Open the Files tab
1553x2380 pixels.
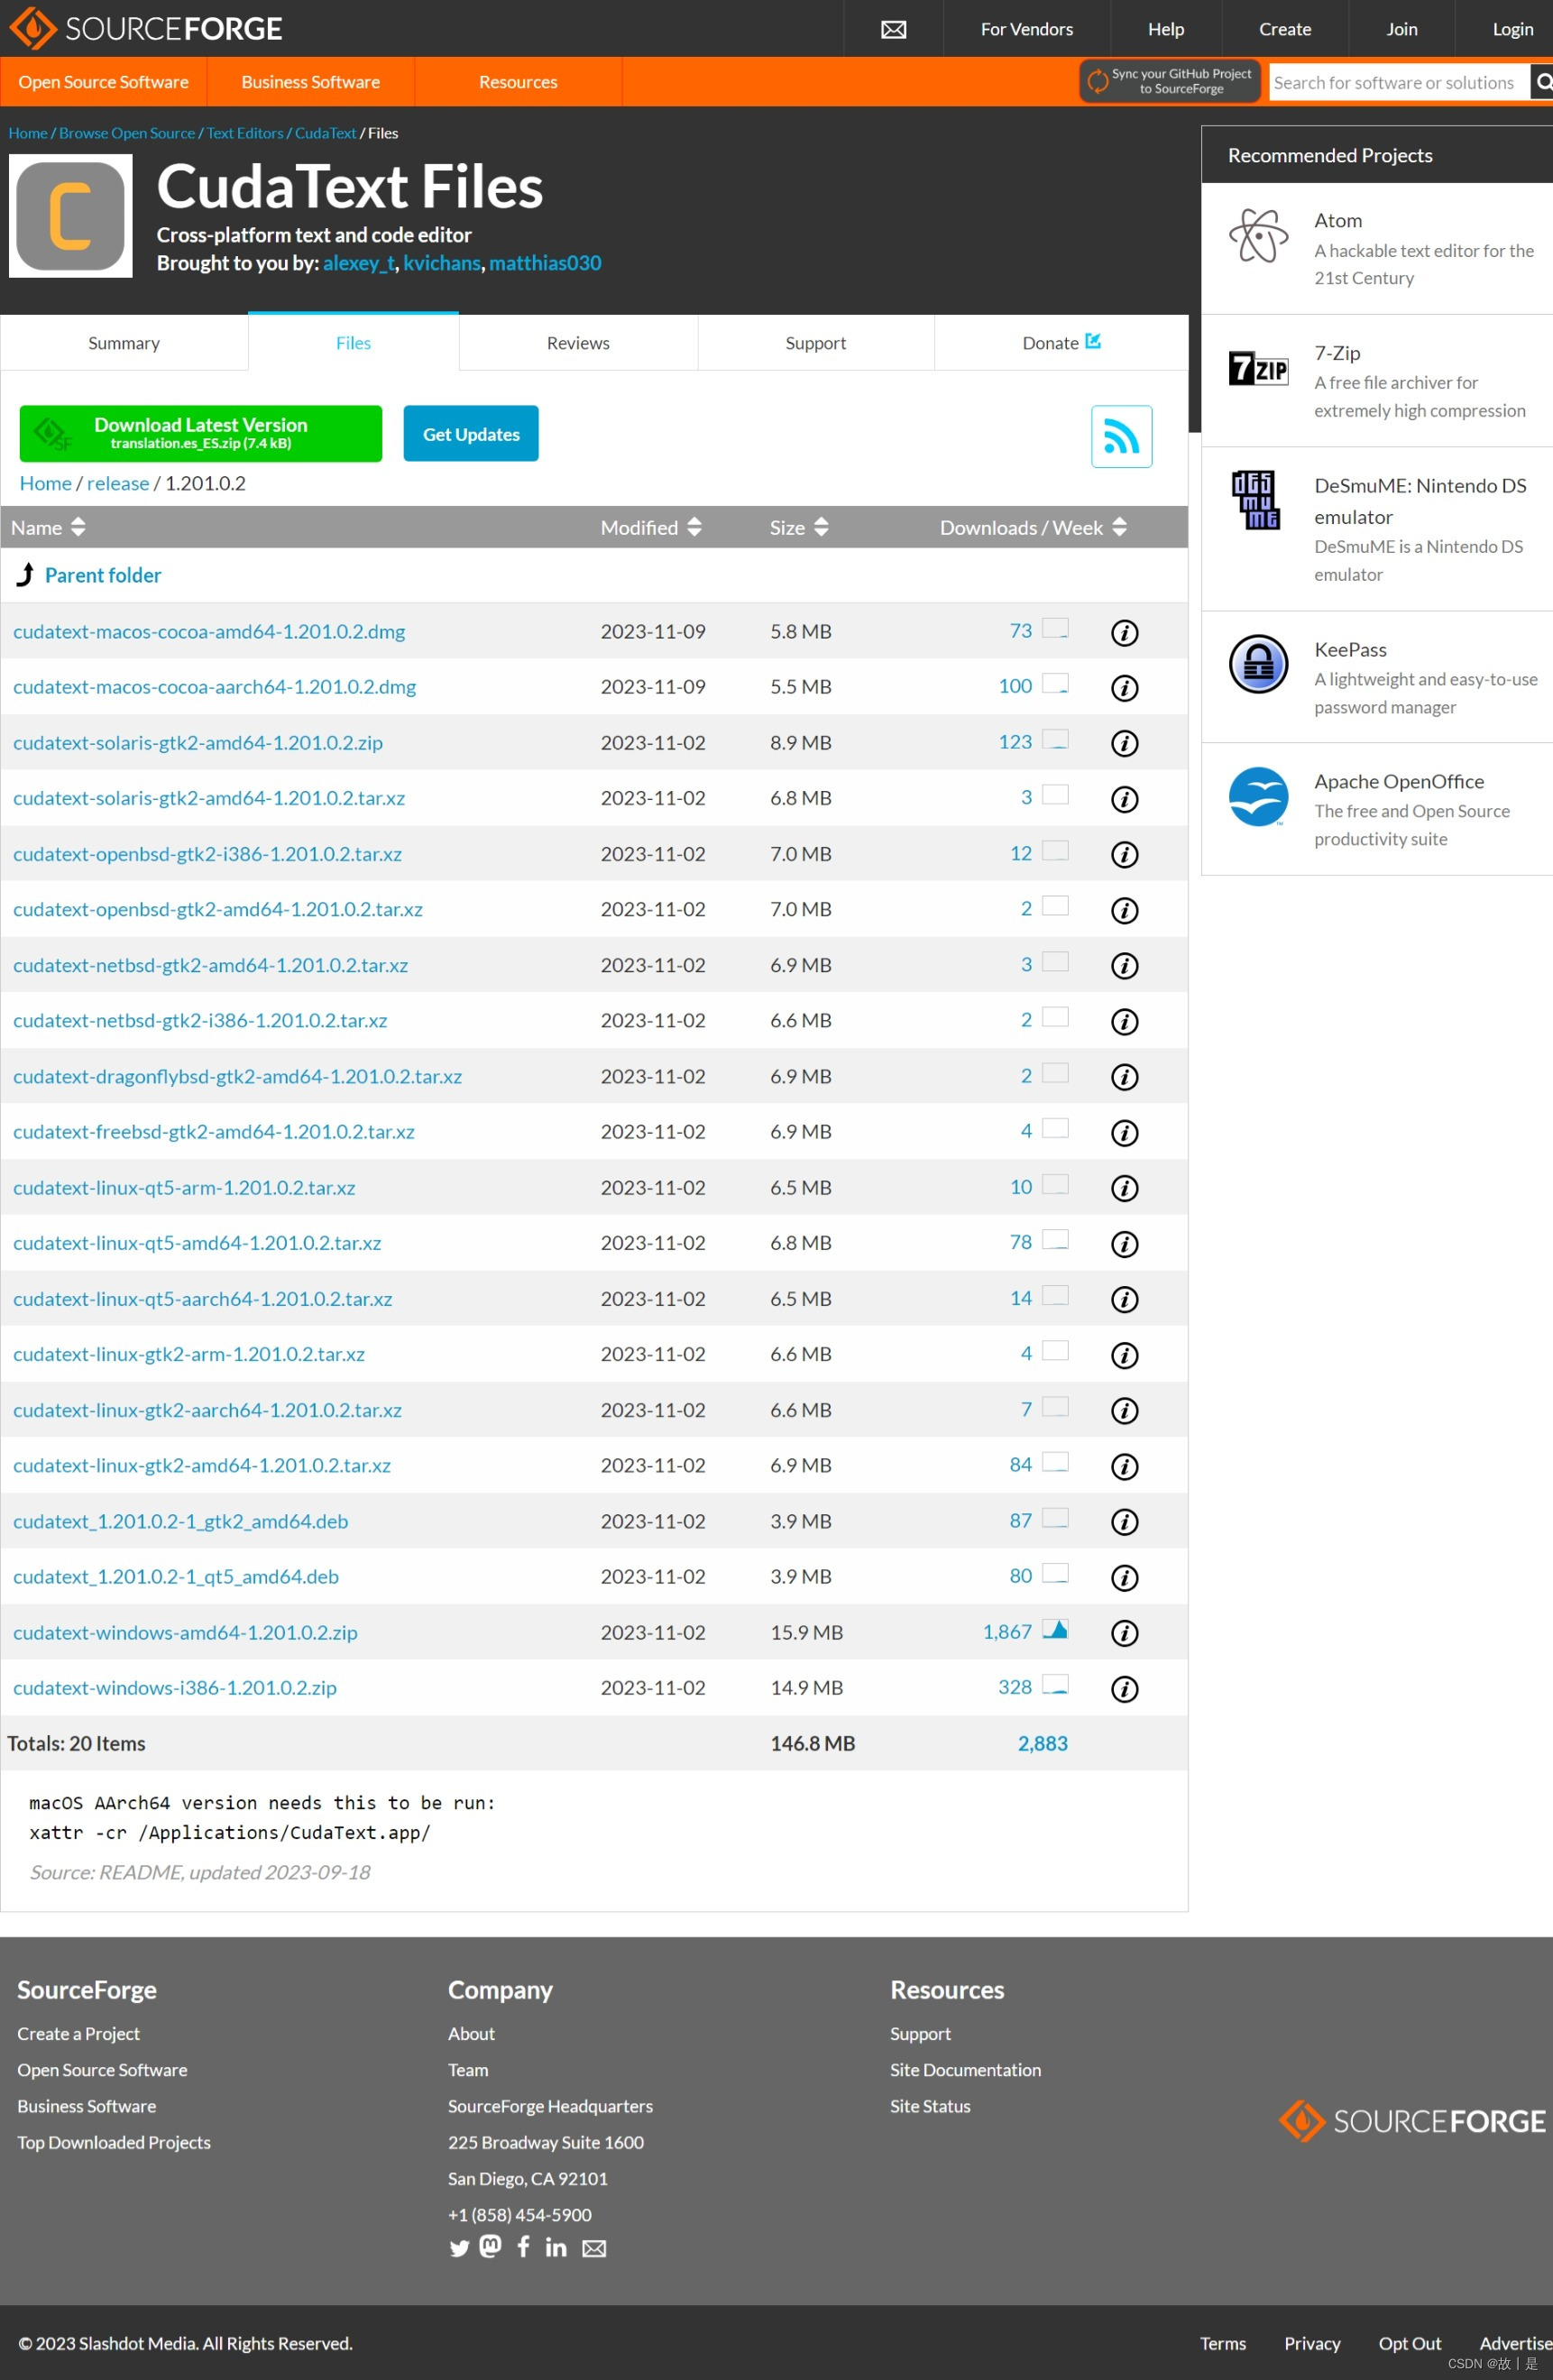pyautogui.click(x=353, y=343)
